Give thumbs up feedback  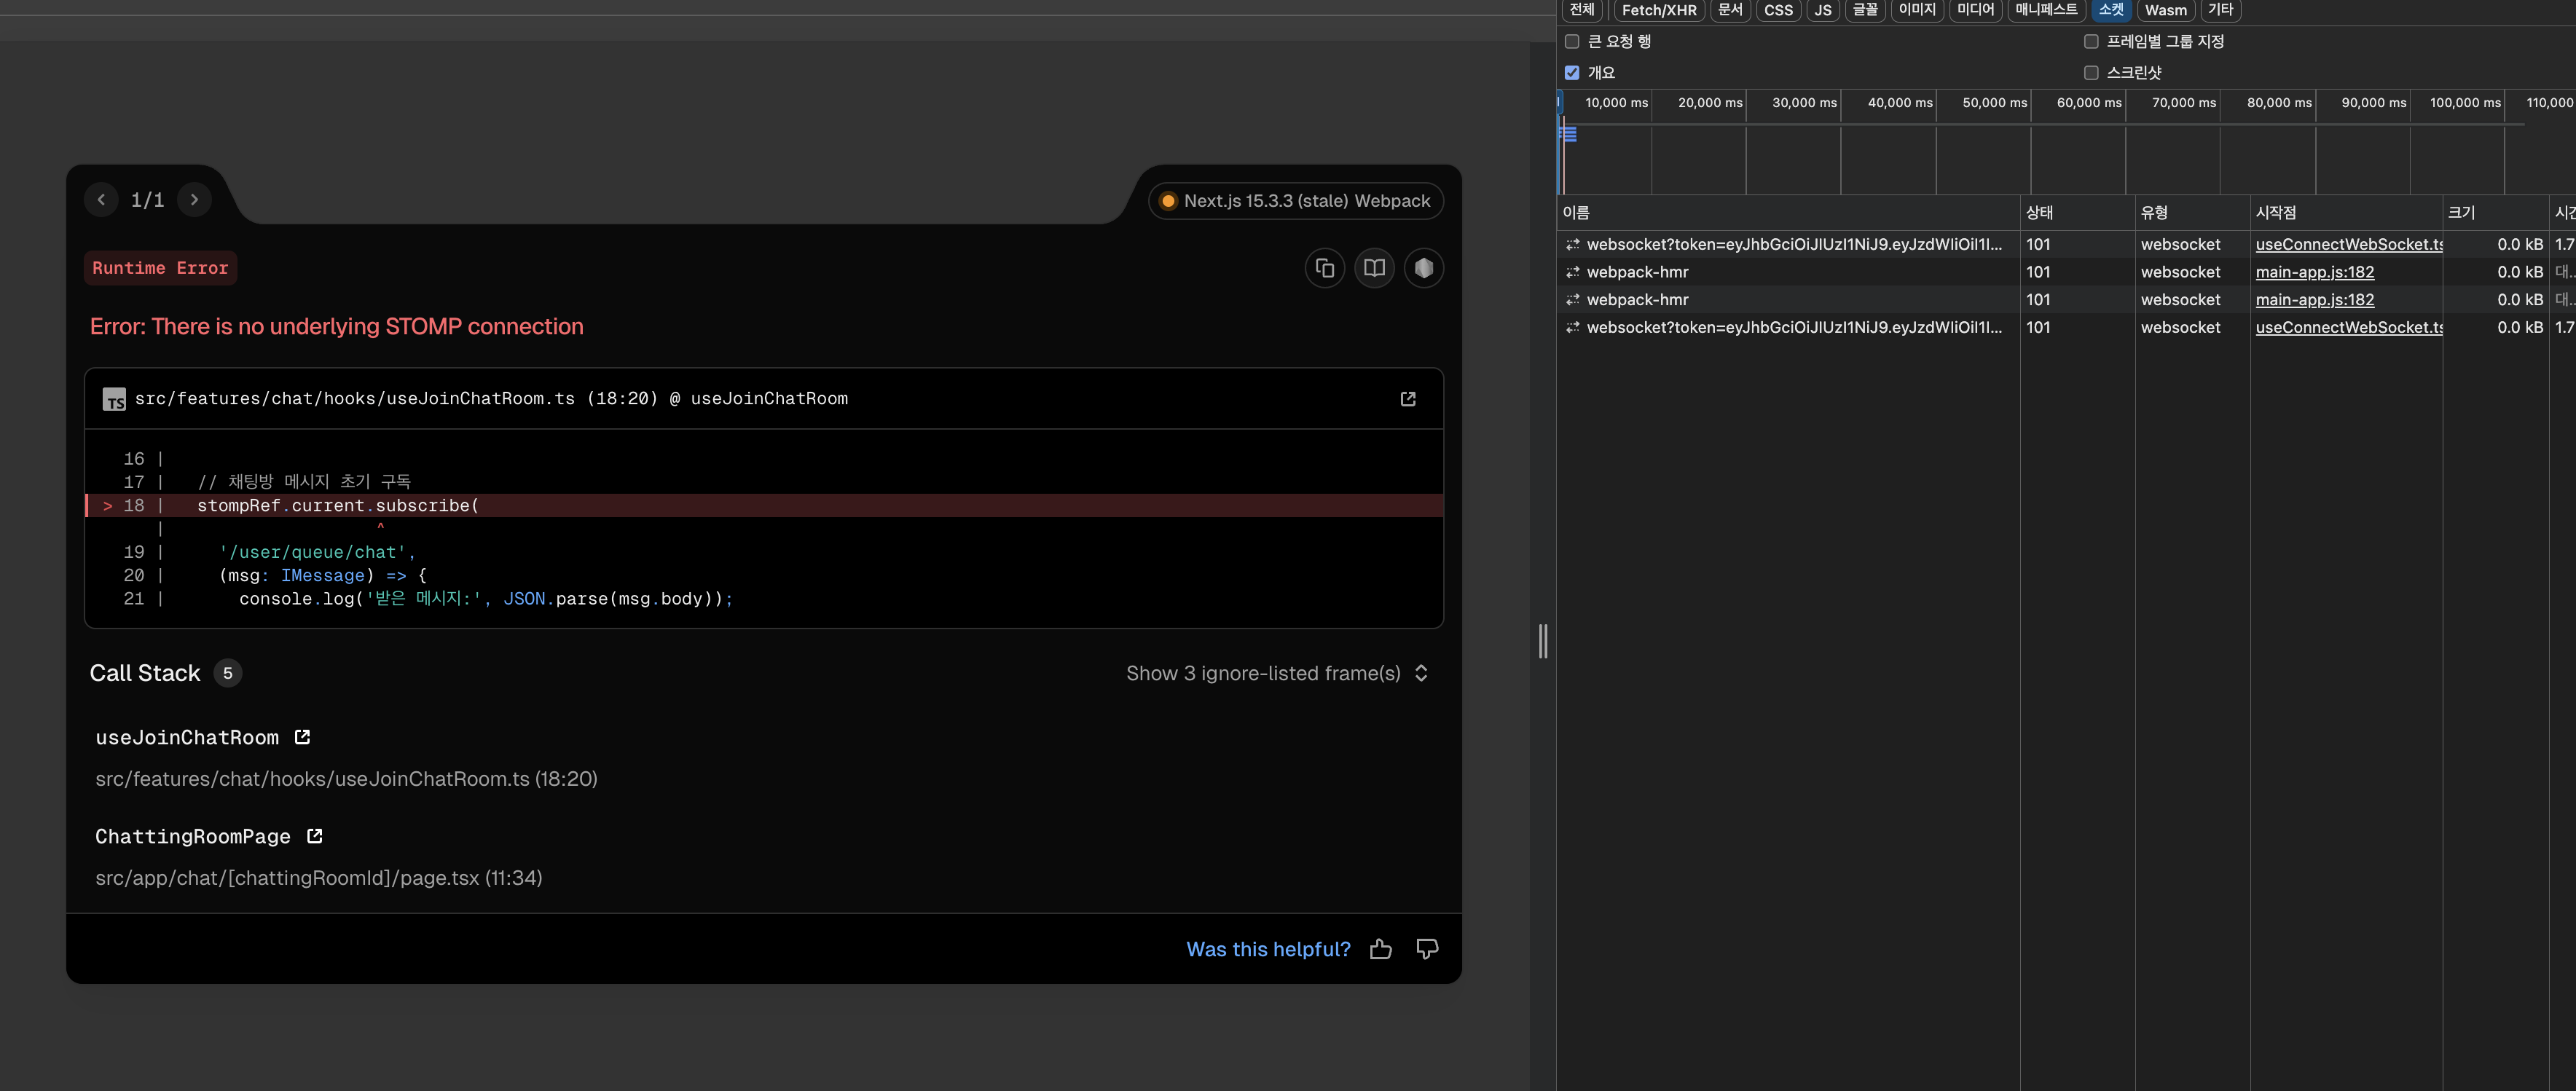pos(1380,949)
